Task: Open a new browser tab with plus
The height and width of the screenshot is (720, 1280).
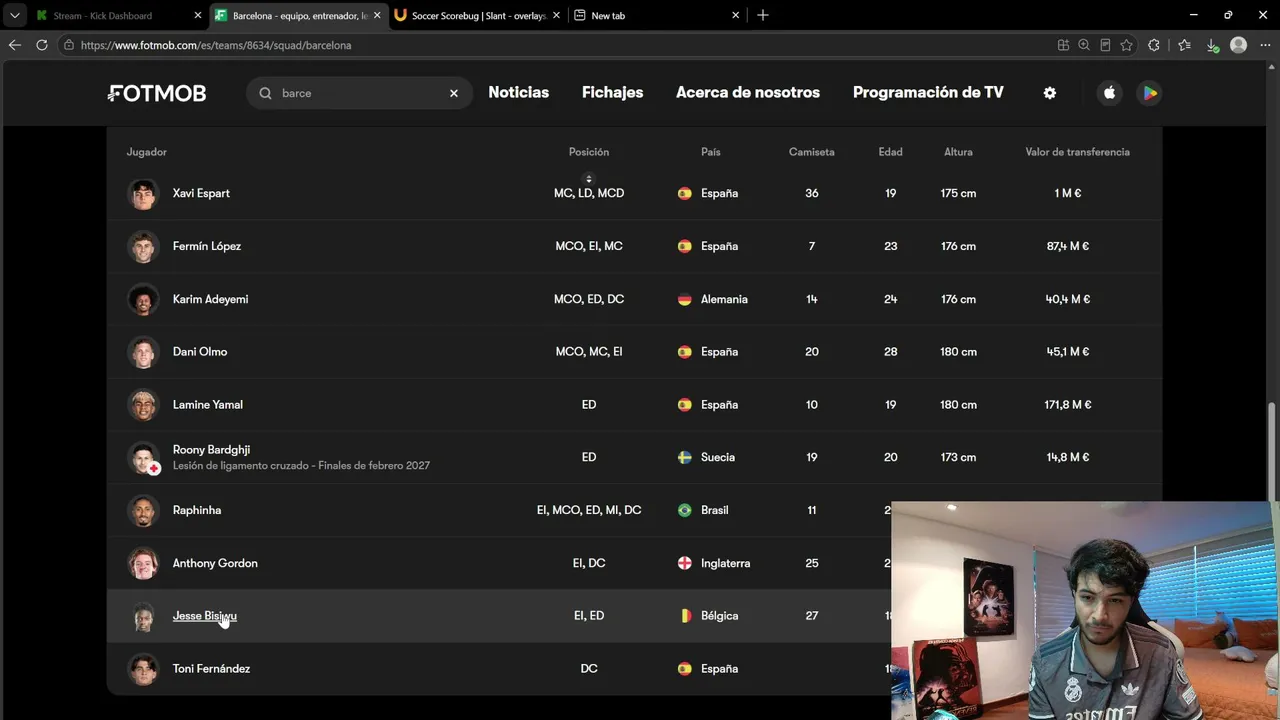Action: tap(763, 15)
